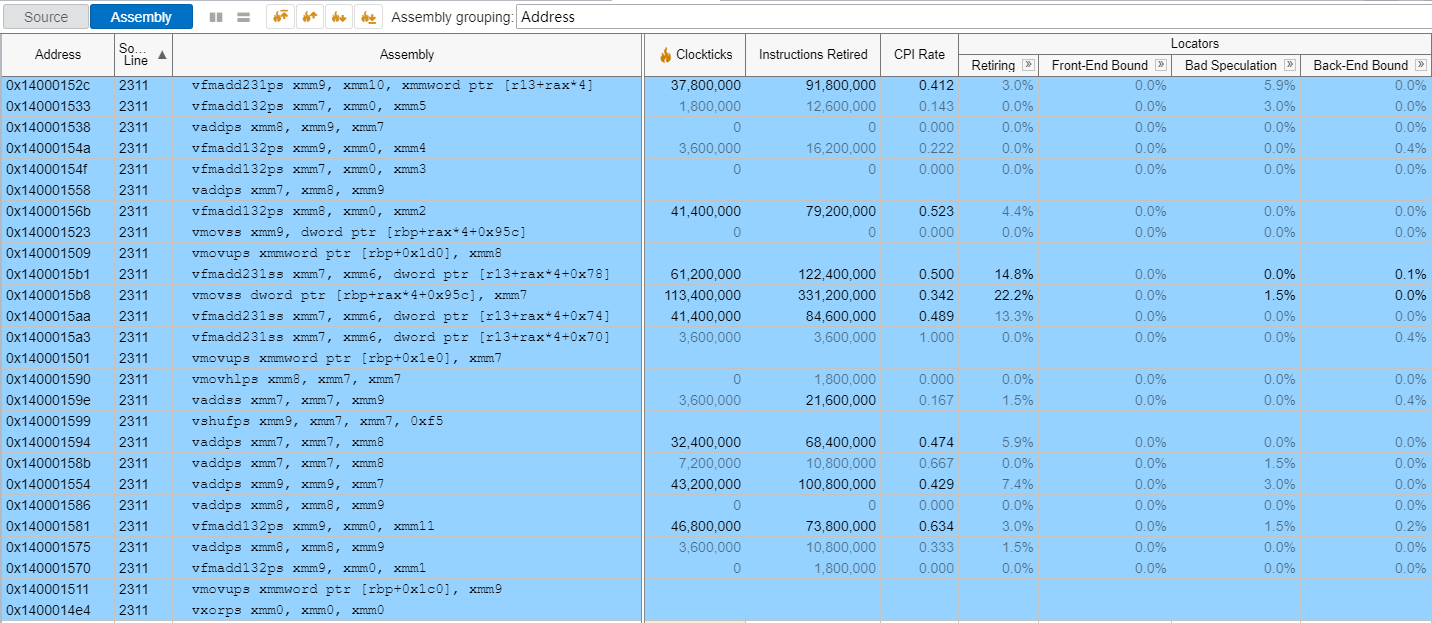
Task: Click vmovups xmmword ptr [rbp+0x1d0] instruction
Action: tap(346, 254)
